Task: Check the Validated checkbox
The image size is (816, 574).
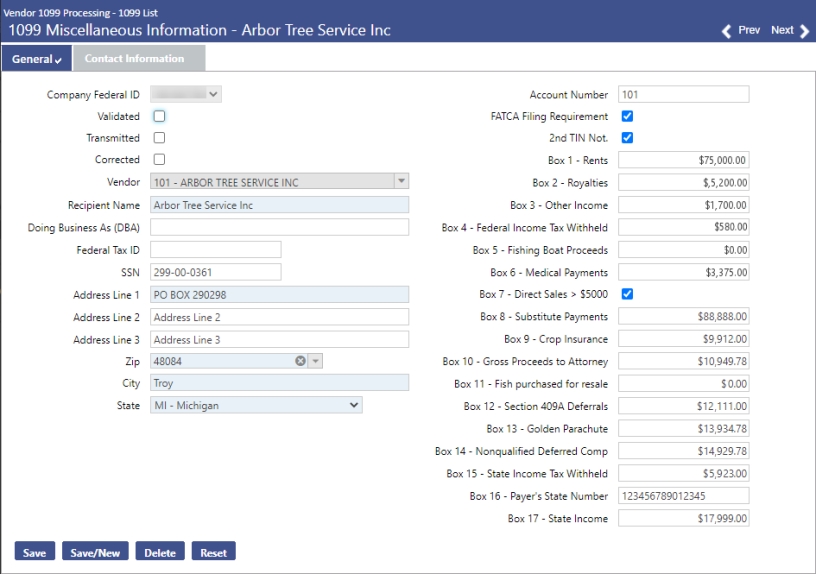Action: (159, 116)
